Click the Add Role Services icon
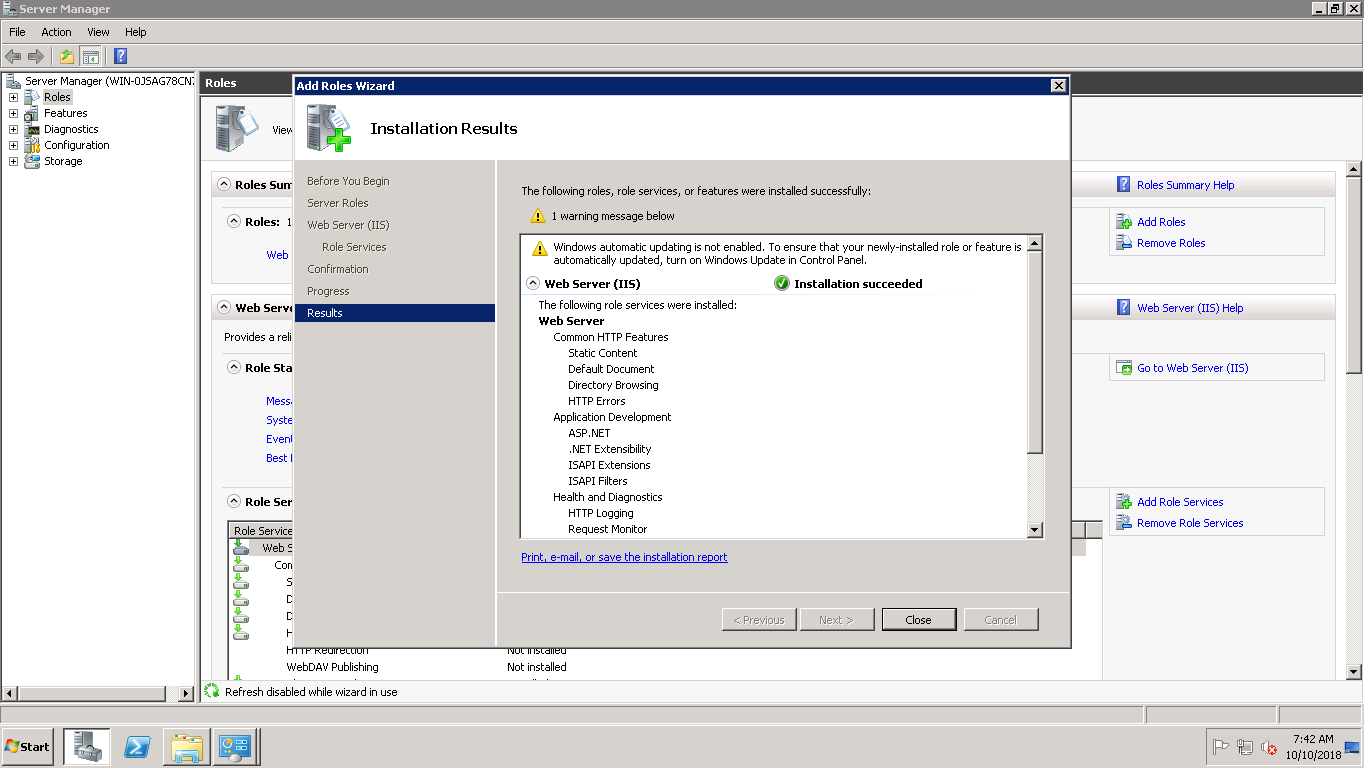The height and width of the screenshot is (768, 1364). 1124,502
